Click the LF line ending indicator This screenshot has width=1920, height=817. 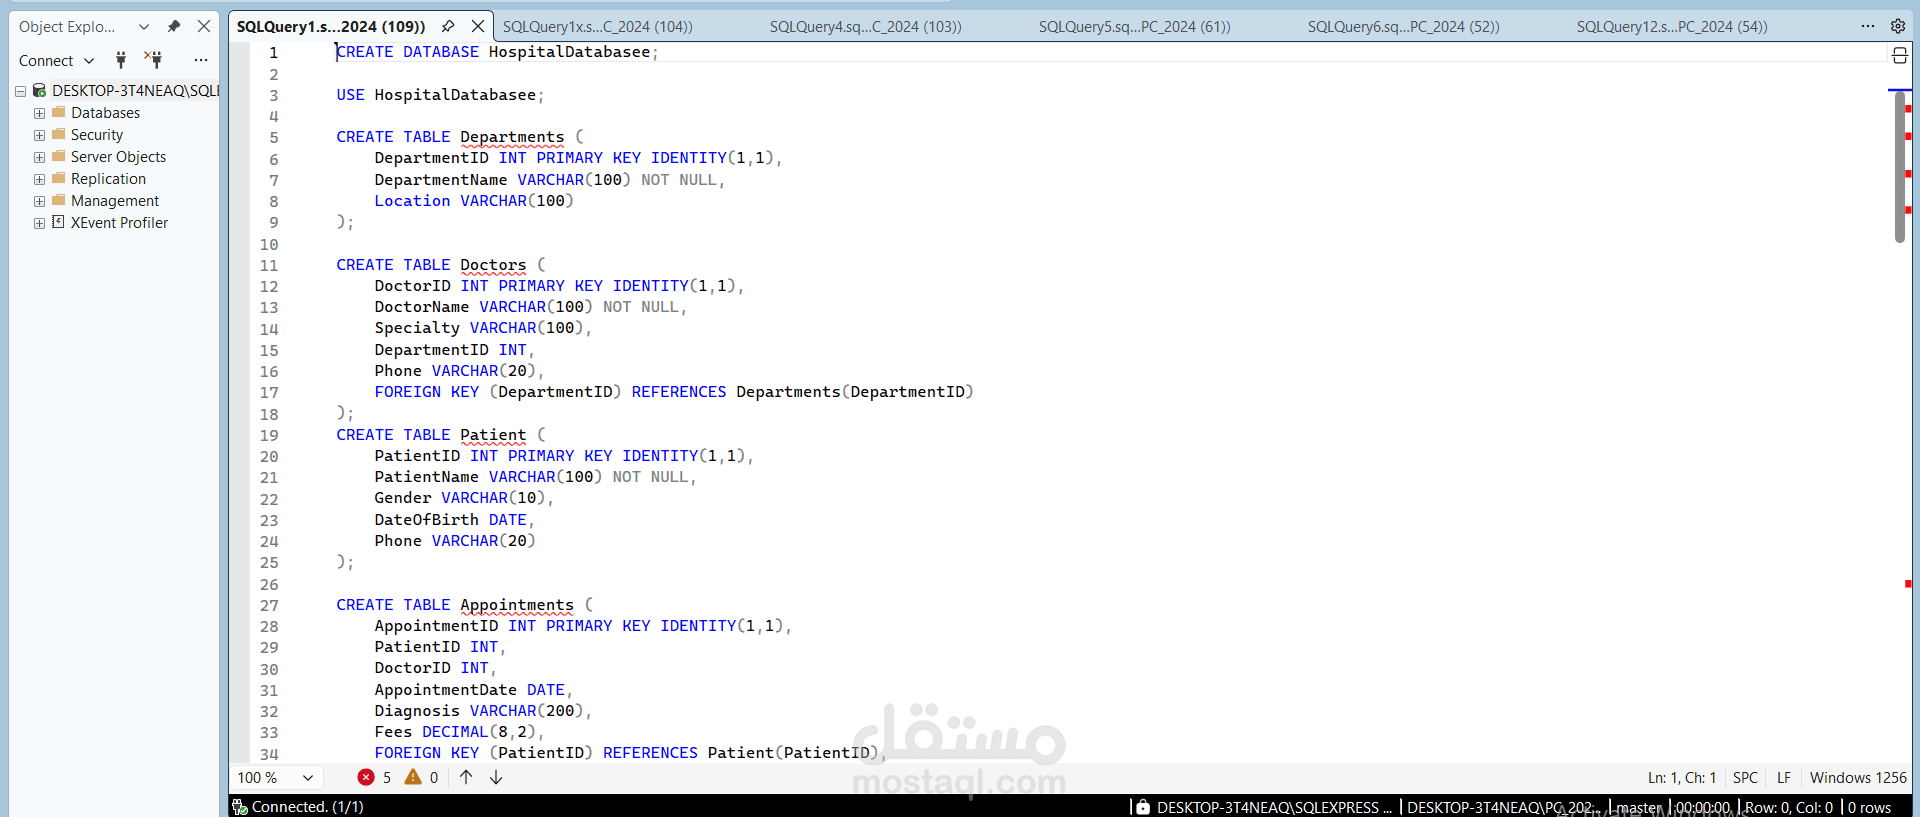click(x=1784, y=778)
